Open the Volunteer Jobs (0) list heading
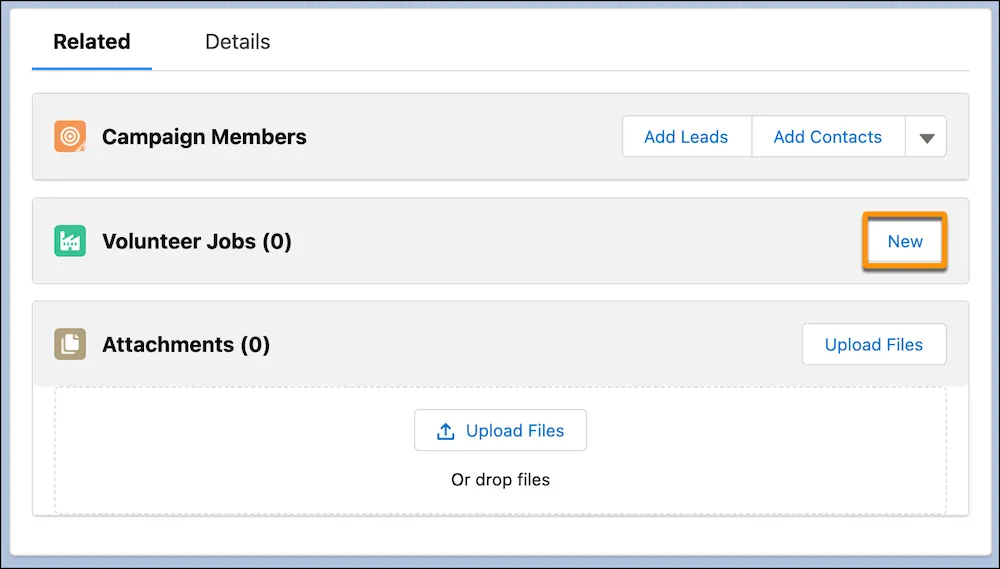 [197, 241]
